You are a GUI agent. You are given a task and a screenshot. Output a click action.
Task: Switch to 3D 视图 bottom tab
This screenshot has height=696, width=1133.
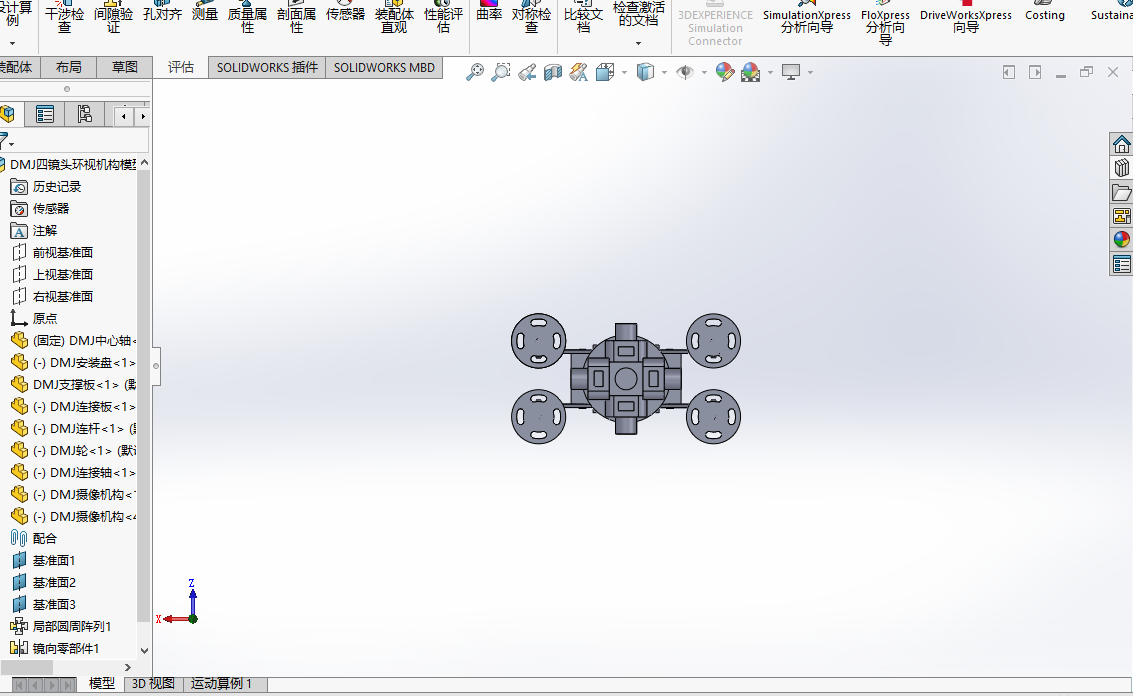[153, 684]
